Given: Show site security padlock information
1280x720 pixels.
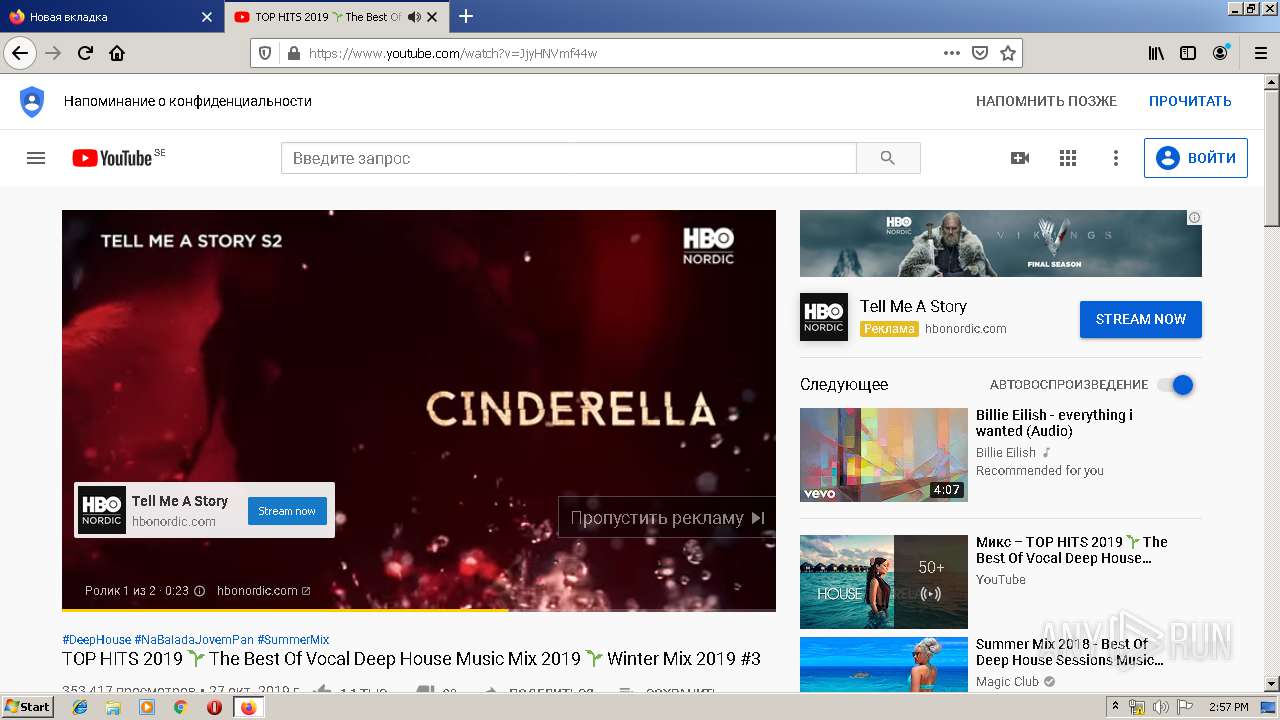Looking at the screenshot, I should (x=293, y=53).
